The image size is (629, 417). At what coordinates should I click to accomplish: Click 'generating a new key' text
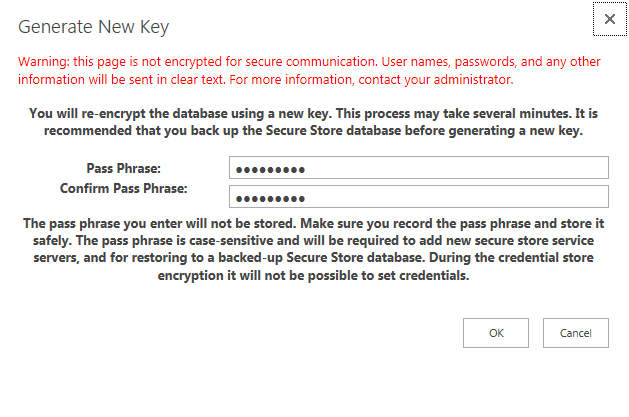pos(515,131)
